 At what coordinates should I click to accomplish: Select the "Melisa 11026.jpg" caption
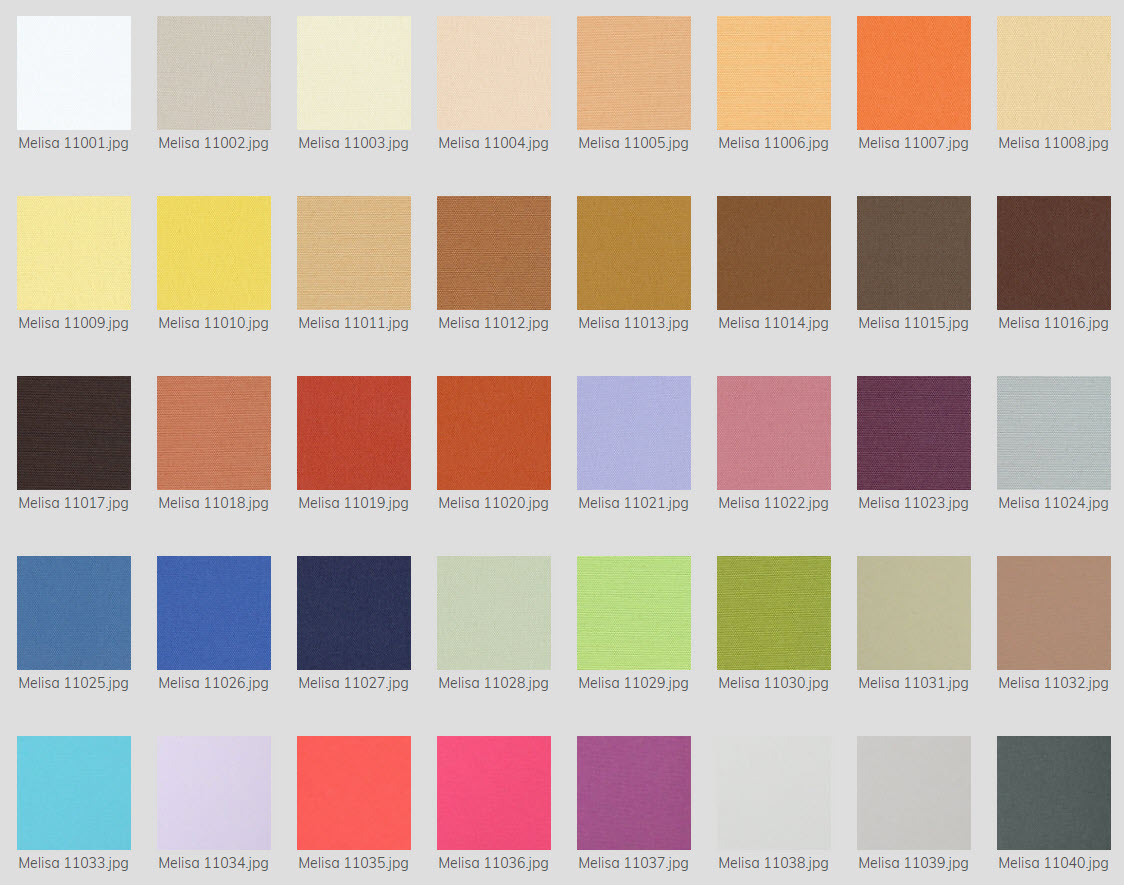pos(214,683)
